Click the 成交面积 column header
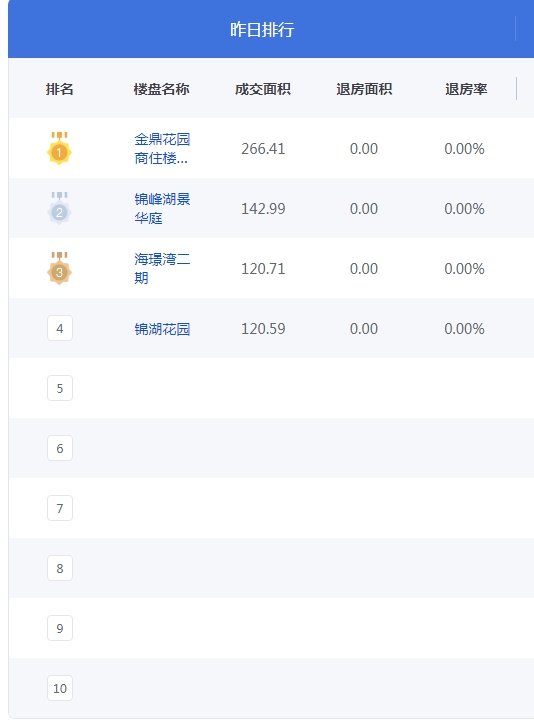 coord(263,89)
